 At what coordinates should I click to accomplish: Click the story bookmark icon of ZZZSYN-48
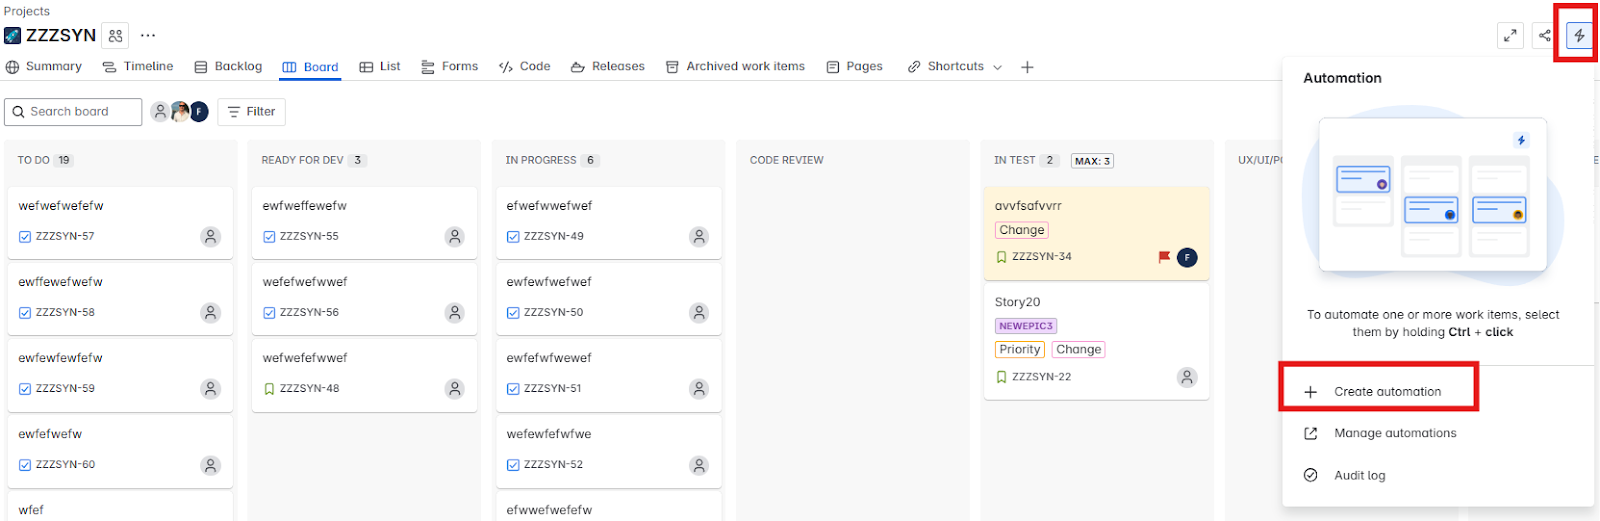coord(269,389)
